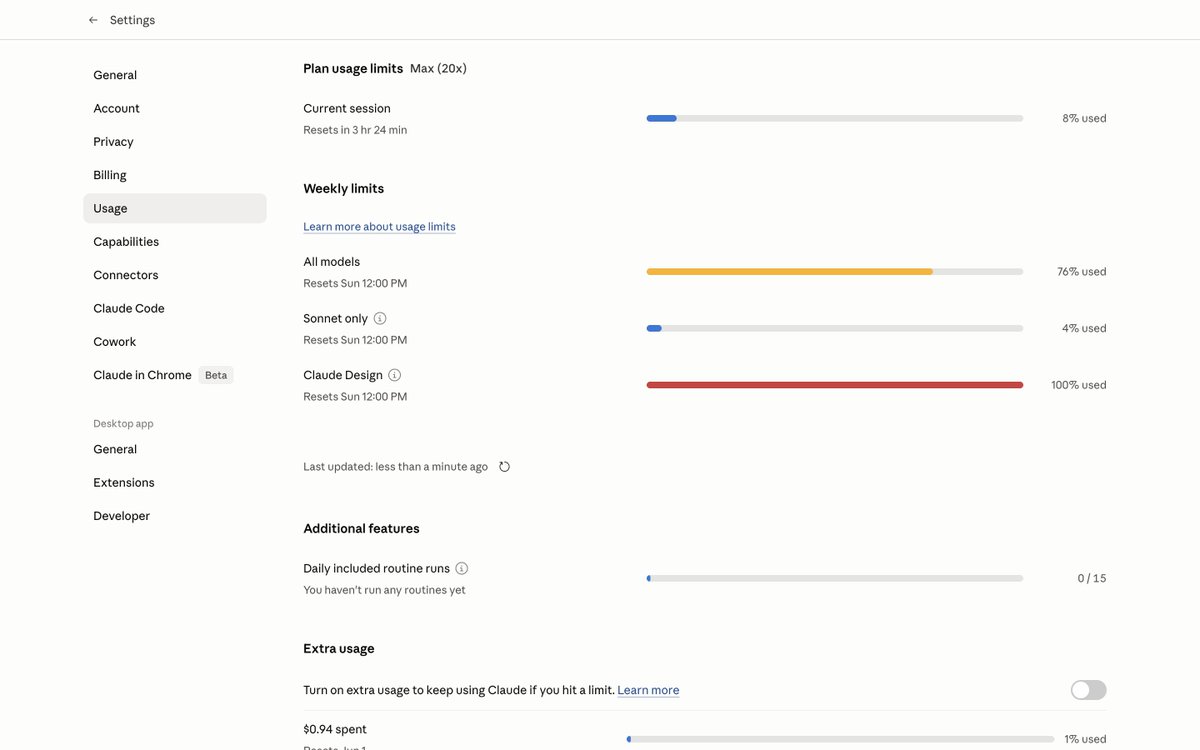Click the Claude Design label
Viewport: 1200px width, 750px height.
click(x=343, y=375)
